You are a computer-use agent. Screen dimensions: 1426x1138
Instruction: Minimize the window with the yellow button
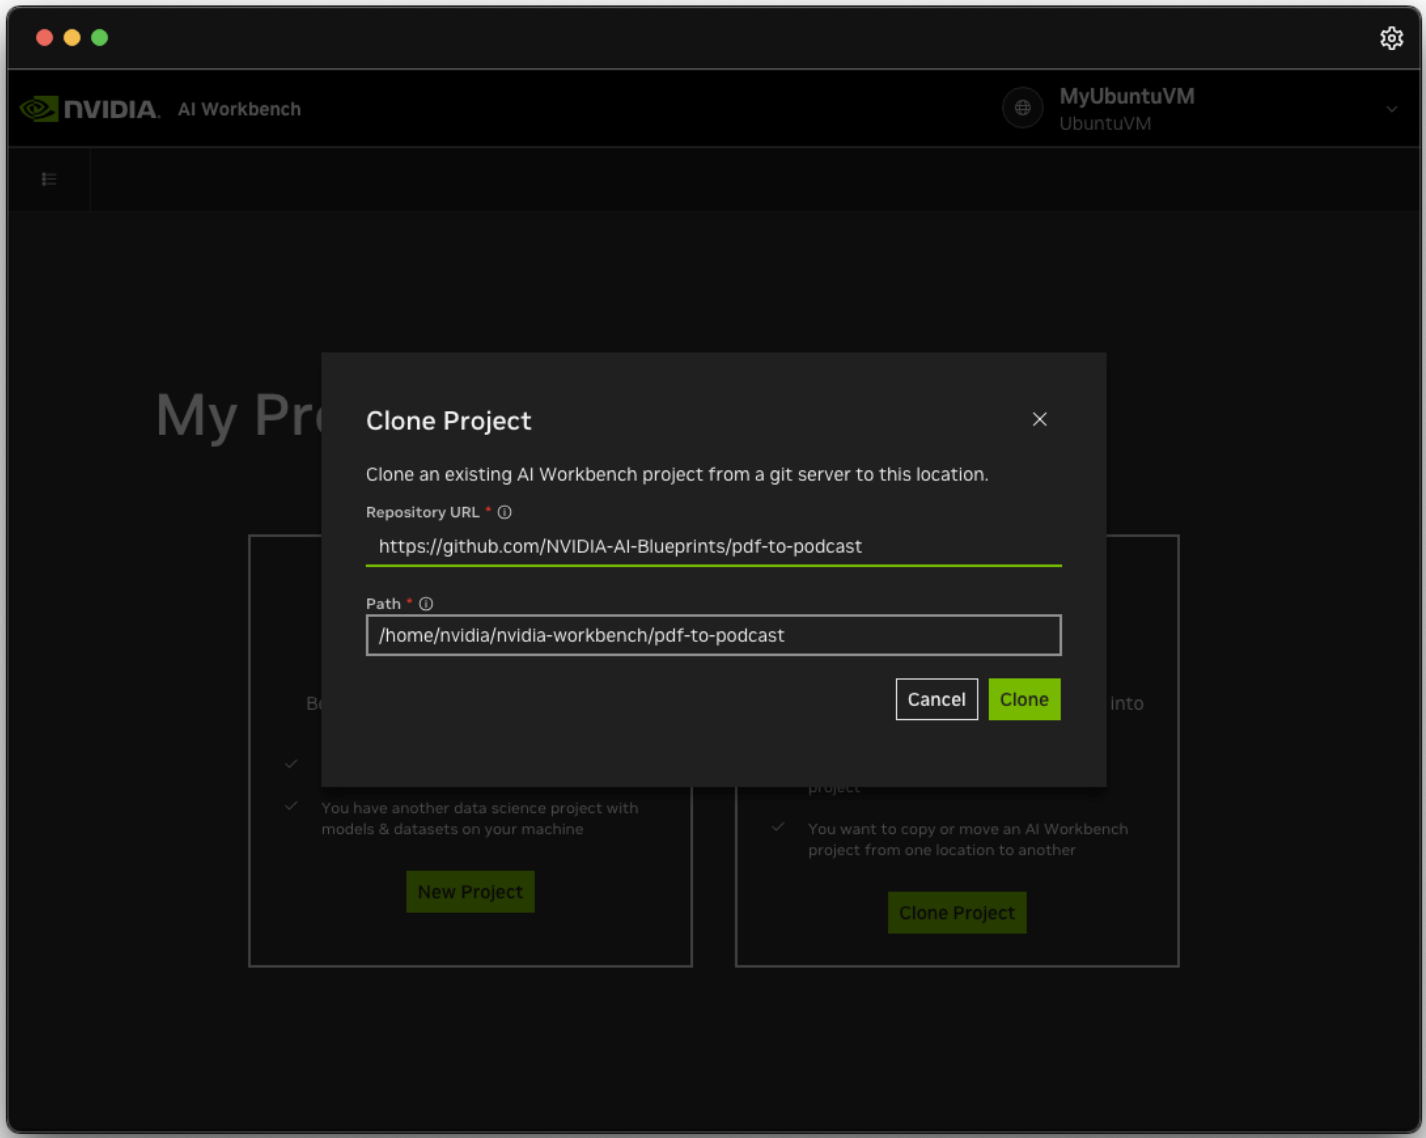coord(72,38)
